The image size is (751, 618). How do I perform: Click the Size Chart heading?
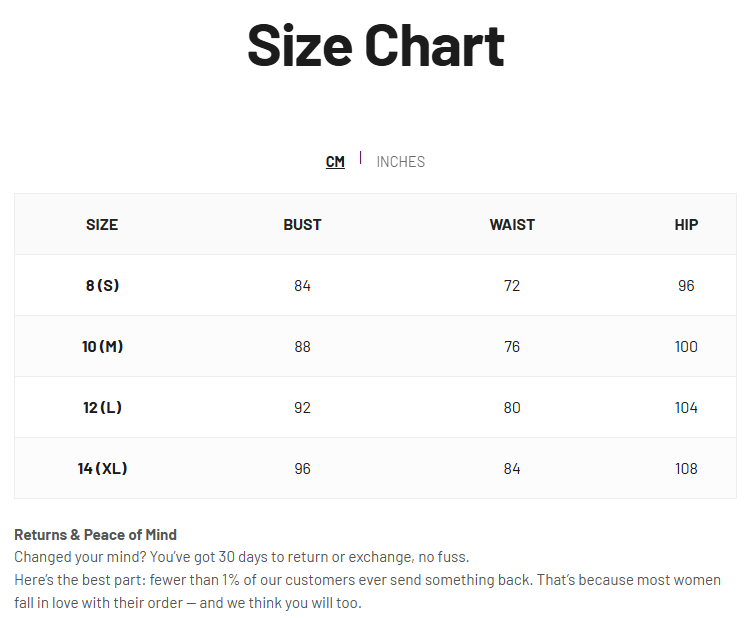(x=375, y=45)
